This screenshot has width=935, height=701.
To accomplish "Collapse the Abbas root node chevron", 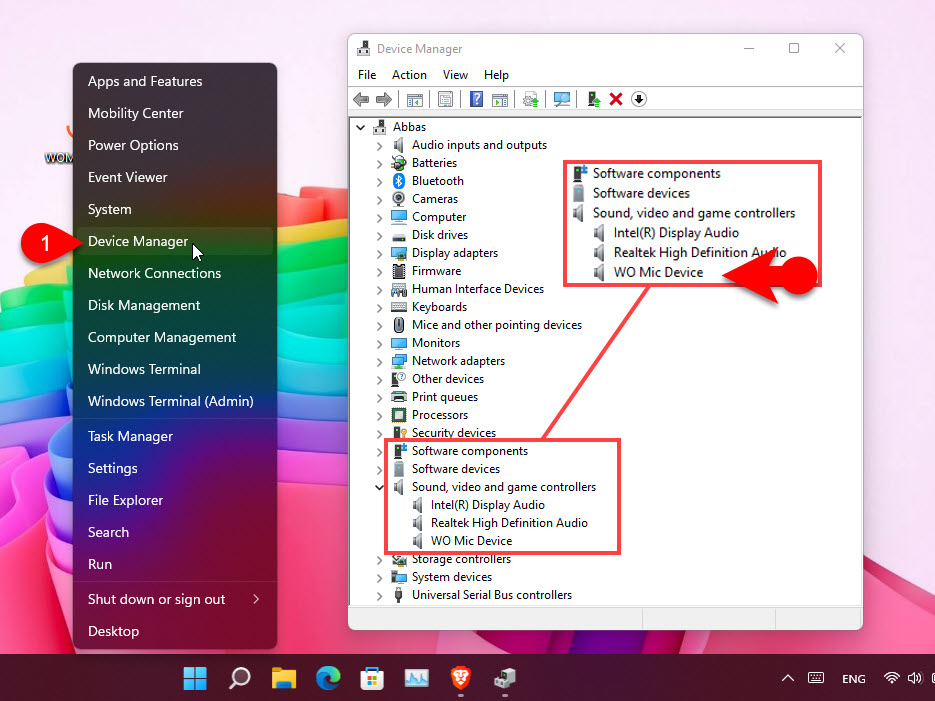I will 361,127.
